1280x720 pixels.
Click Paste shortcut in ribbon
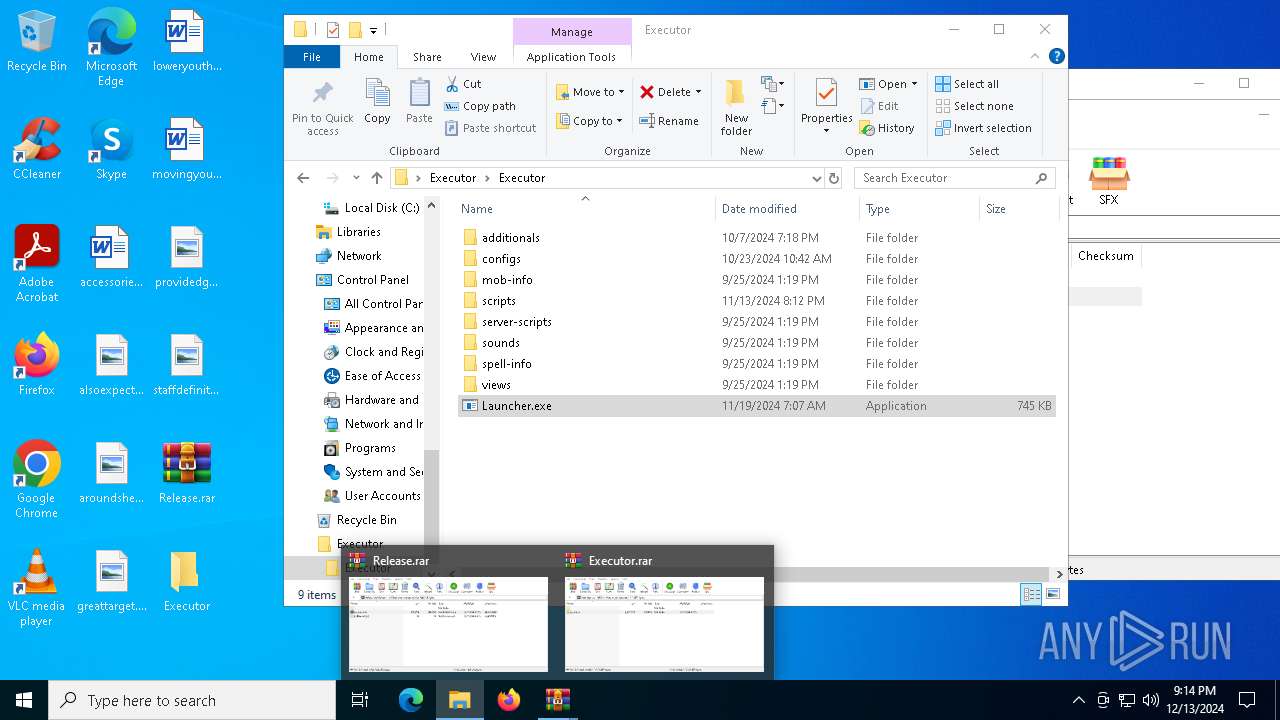[x=490, y=128]
